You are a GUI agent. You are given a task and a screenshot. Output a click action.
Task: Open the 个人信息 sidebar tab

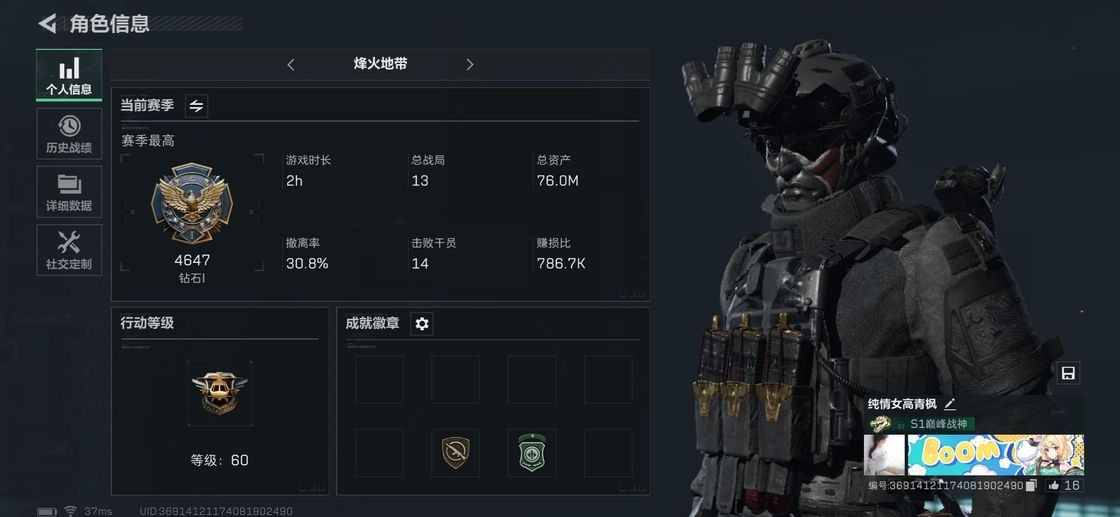tap(69, 75)
